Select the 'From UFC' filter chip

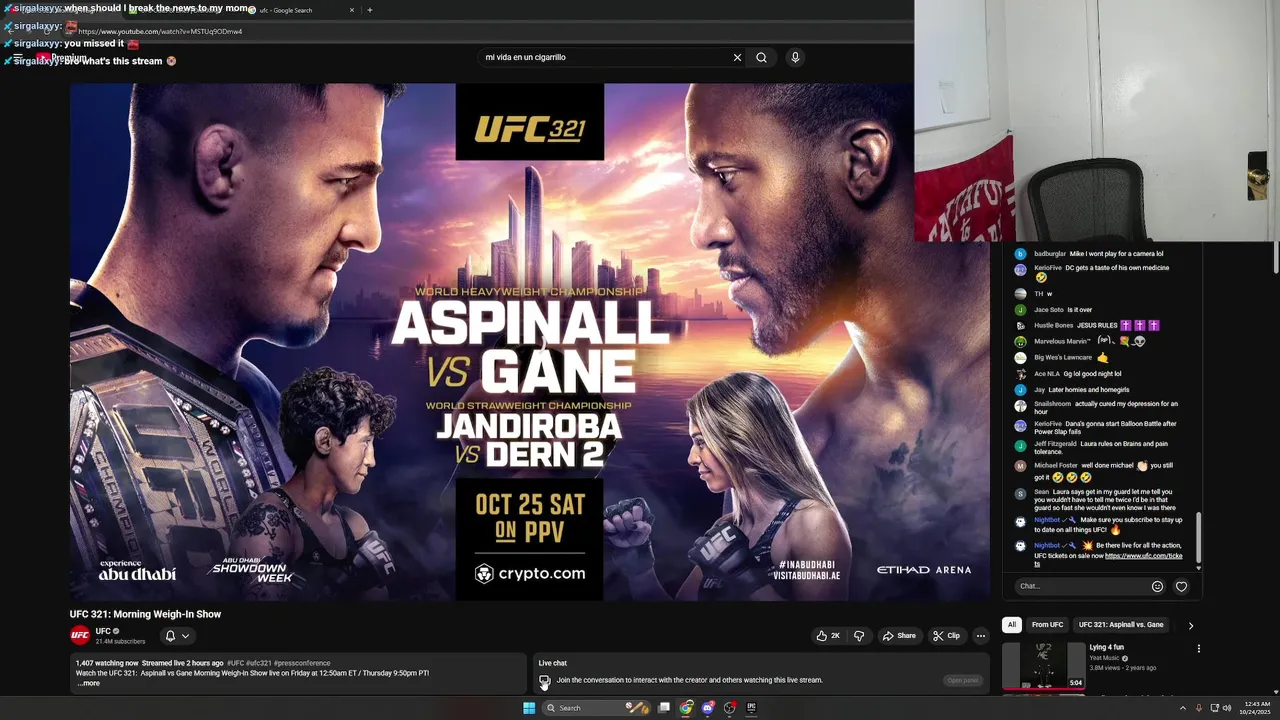click(1047, 625)
